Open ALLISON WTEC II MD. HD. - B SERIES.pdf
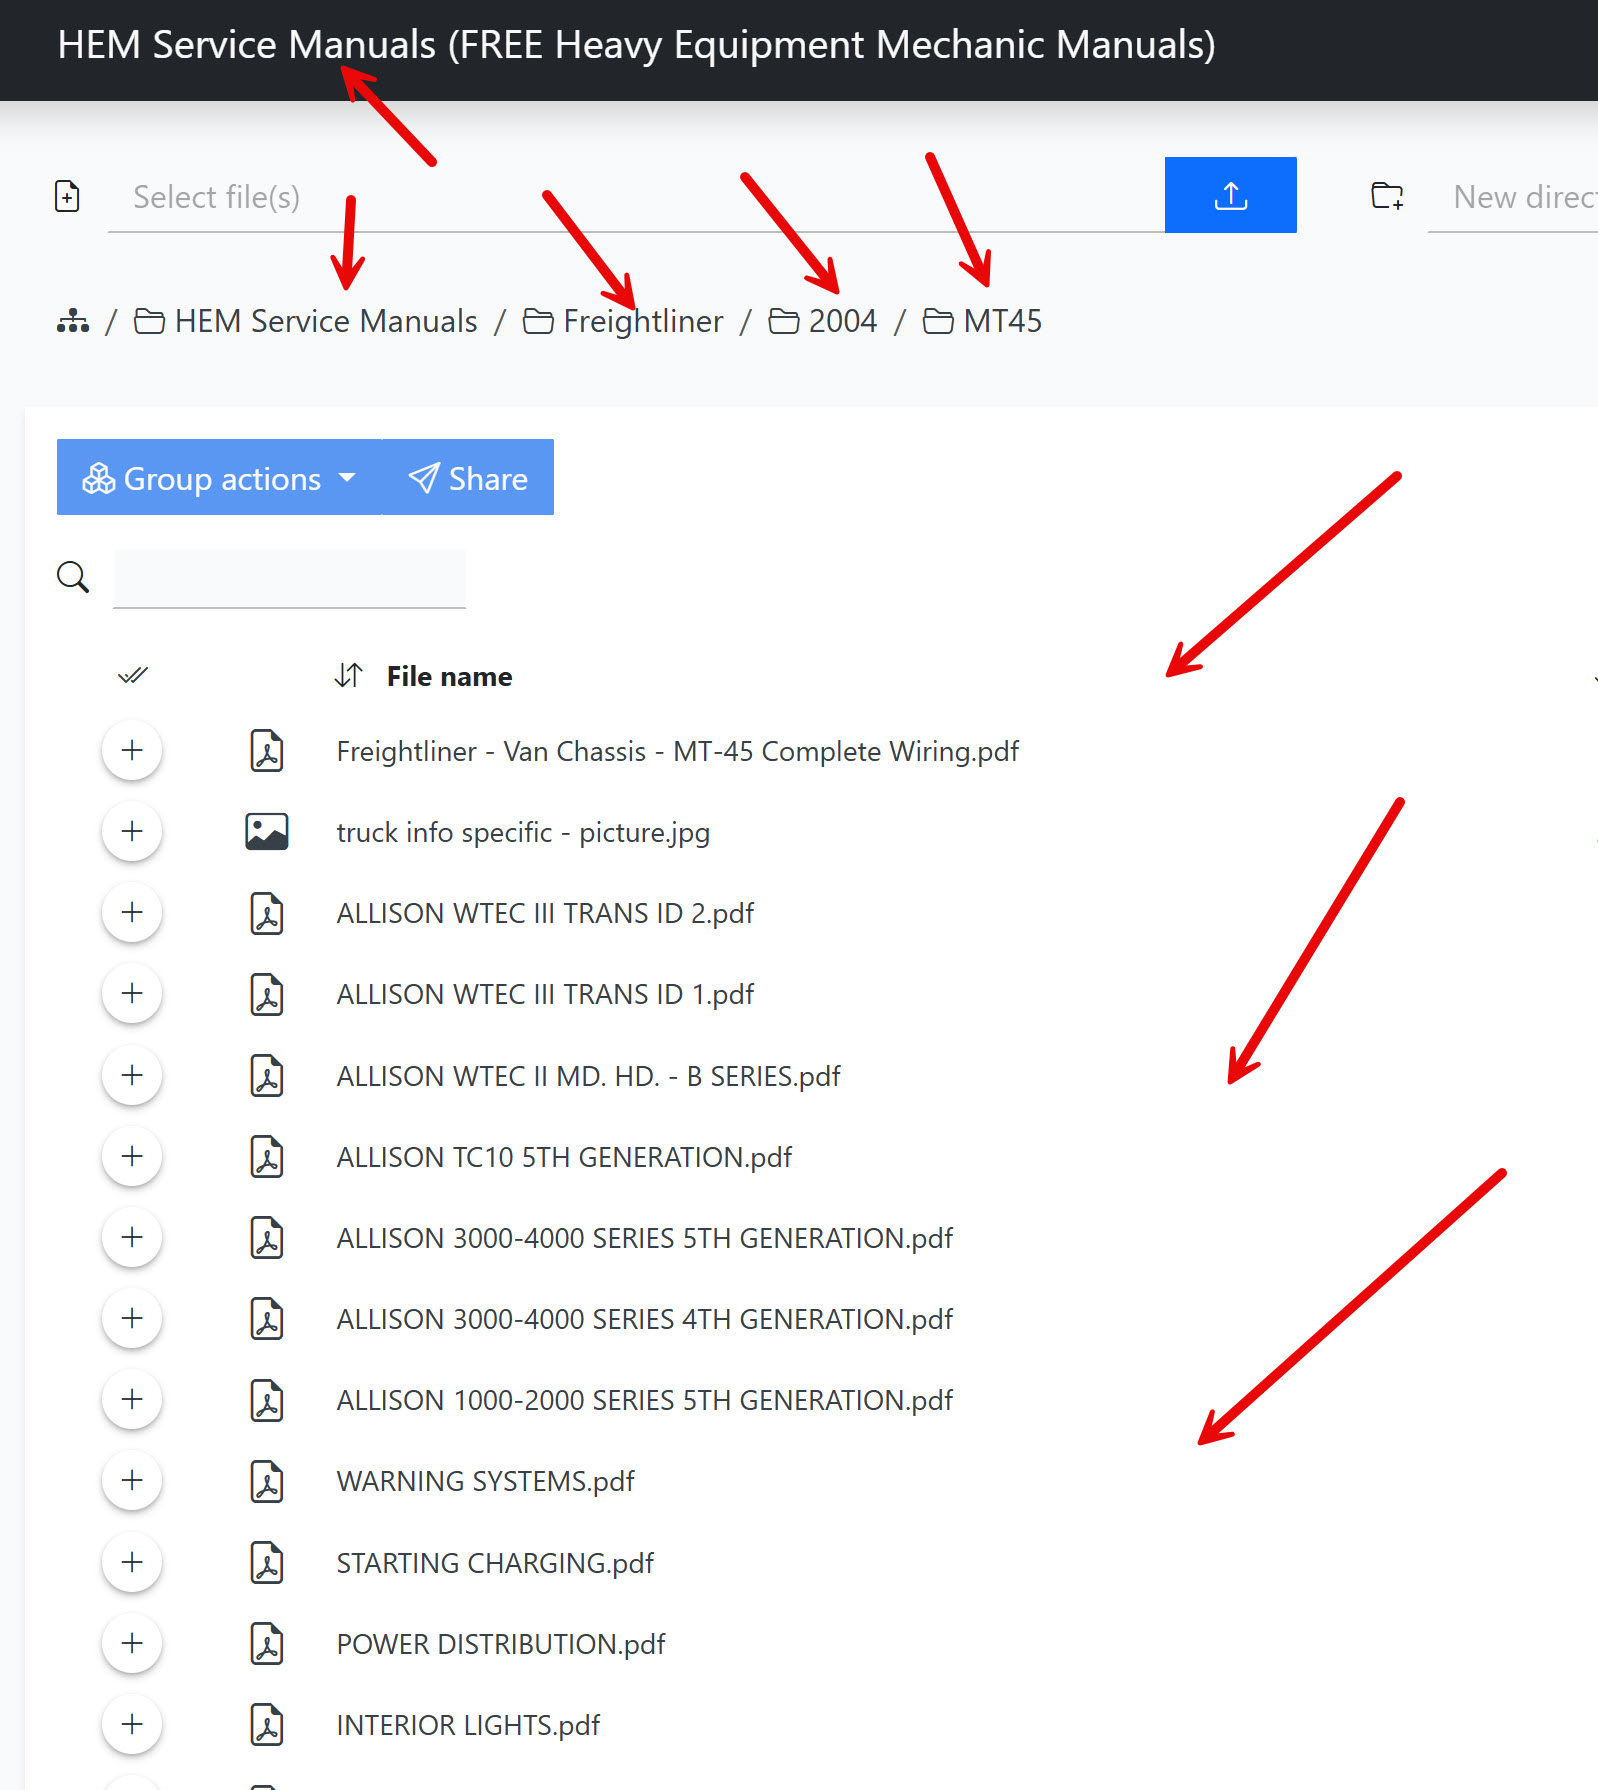1598x1790 pixels. pos(588,1077)
